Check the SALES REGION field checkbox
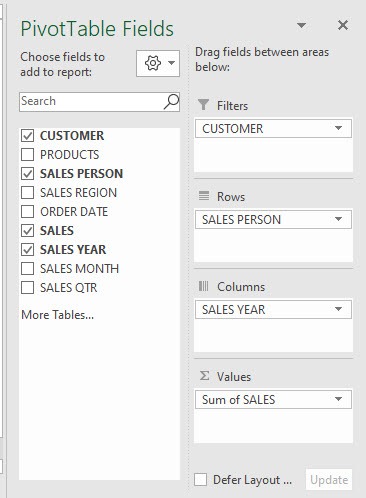The height and width of the screenshot is (498, 366). [x=27, y=193]
